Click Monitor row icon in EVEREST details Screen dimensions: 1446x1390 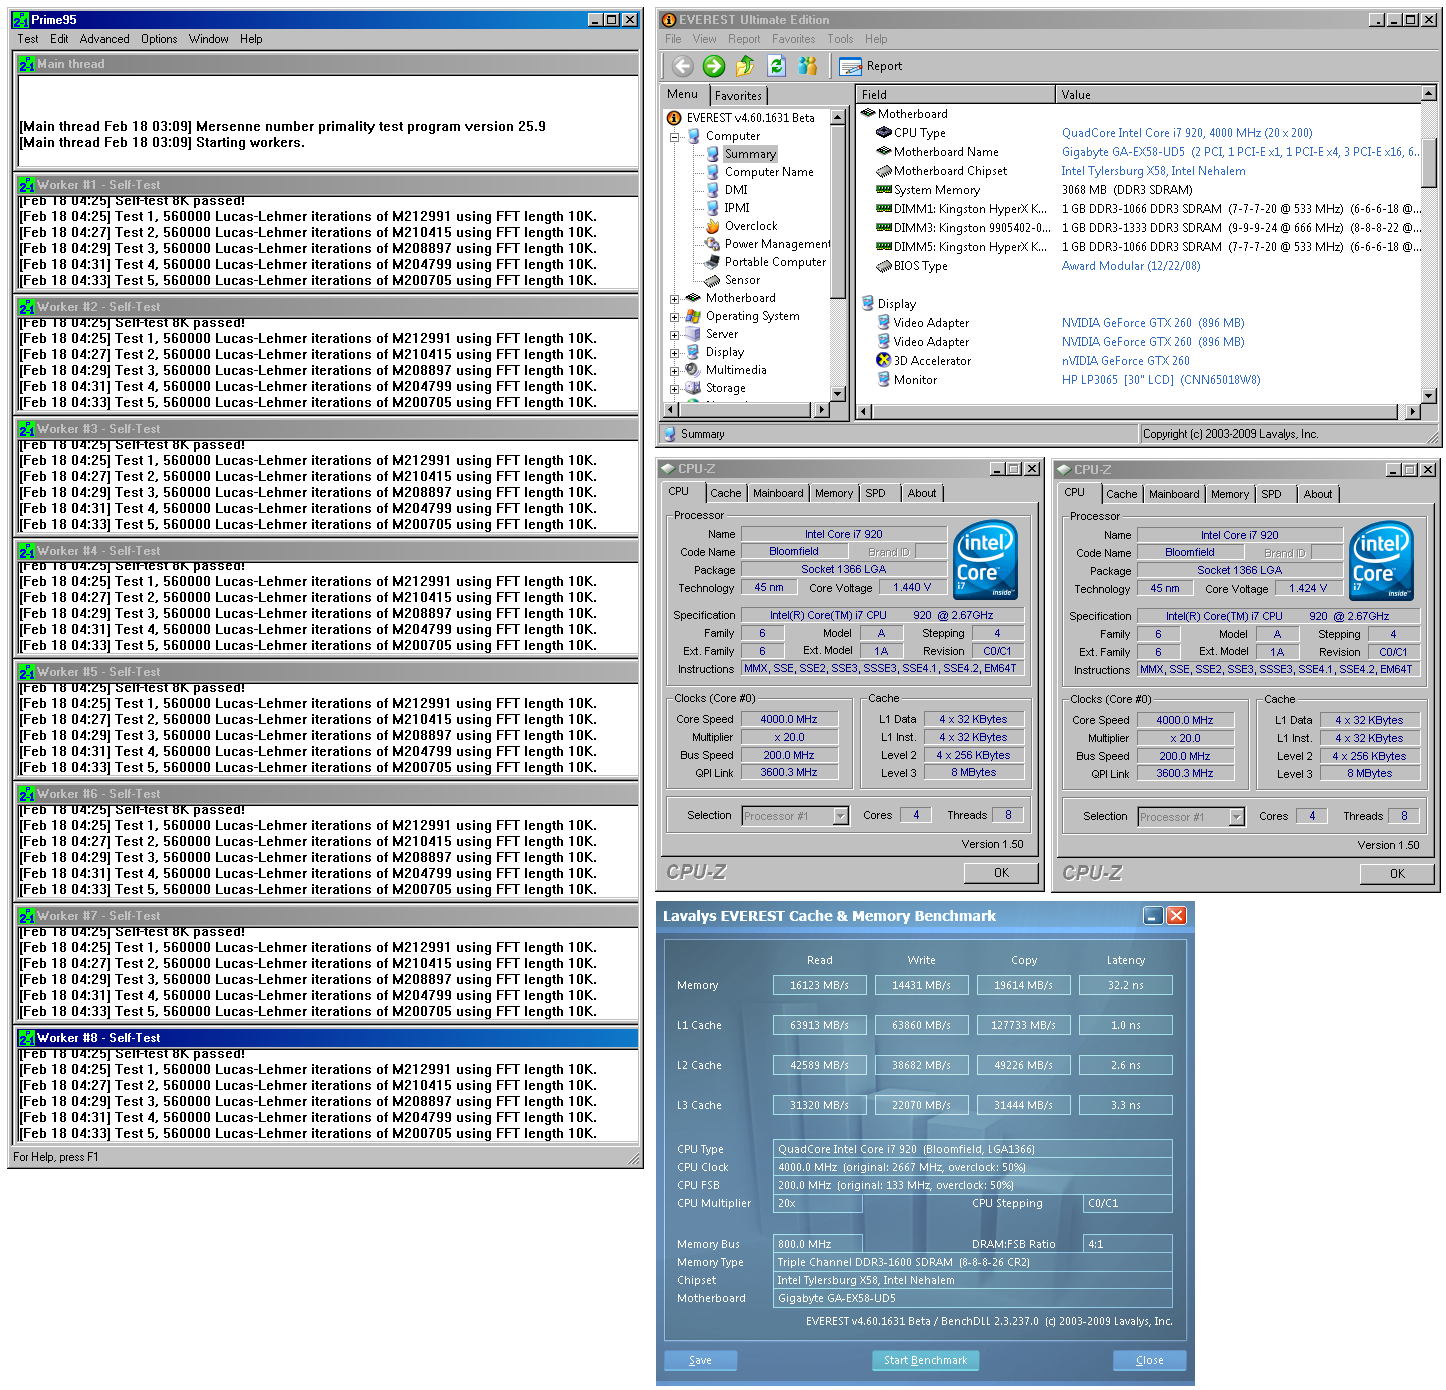click(884, 380)
